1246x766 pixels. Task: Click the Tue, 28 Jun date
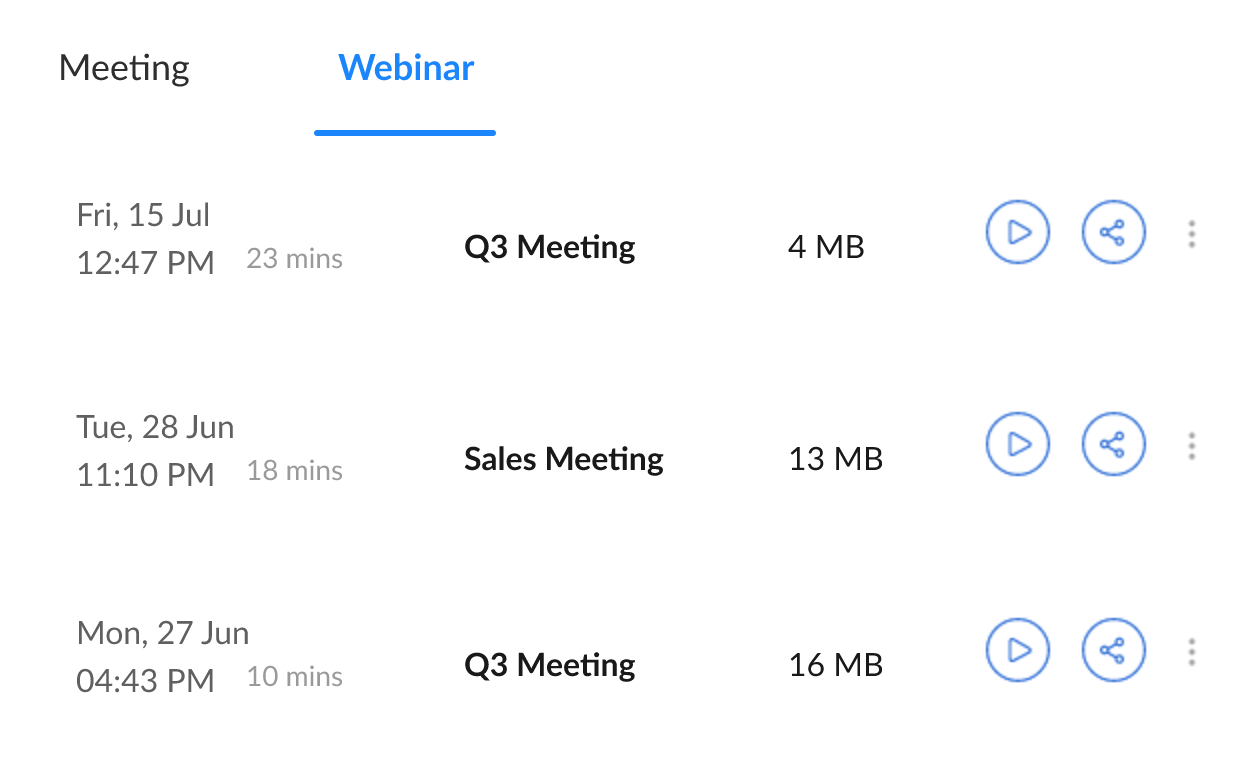[x=155, y=427]
